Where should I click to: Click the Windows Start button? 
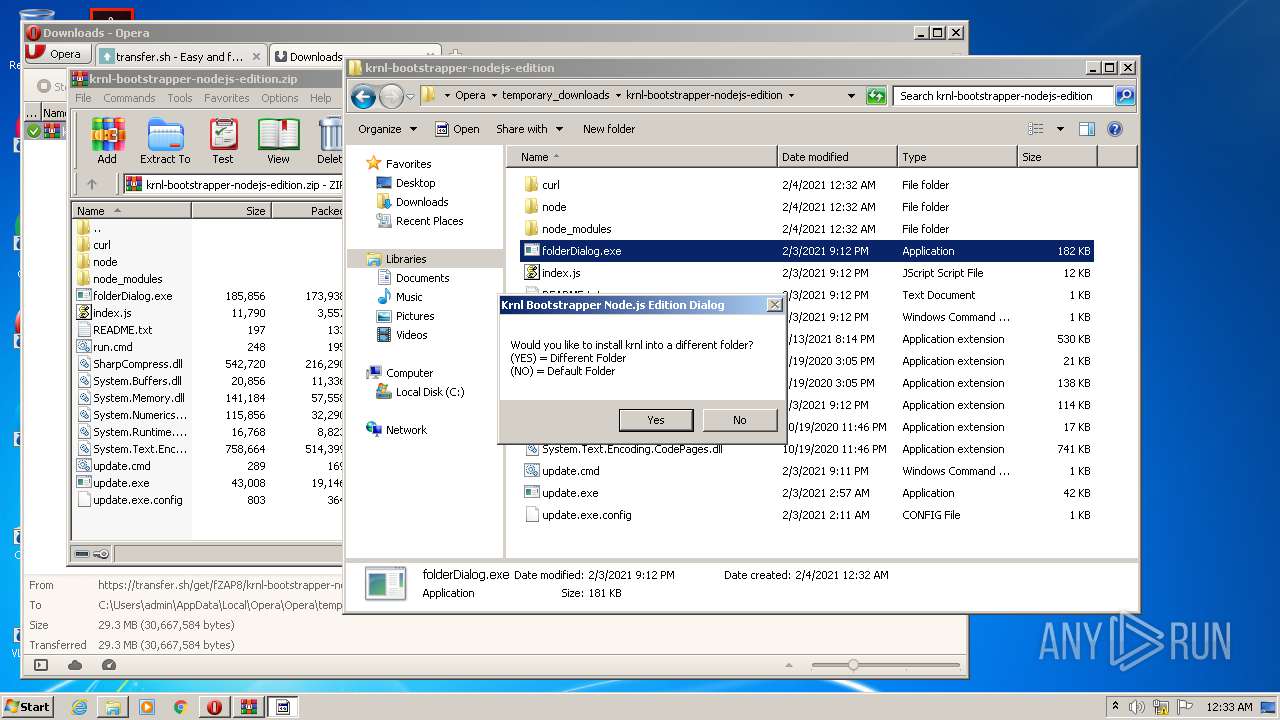click(27, 707)
